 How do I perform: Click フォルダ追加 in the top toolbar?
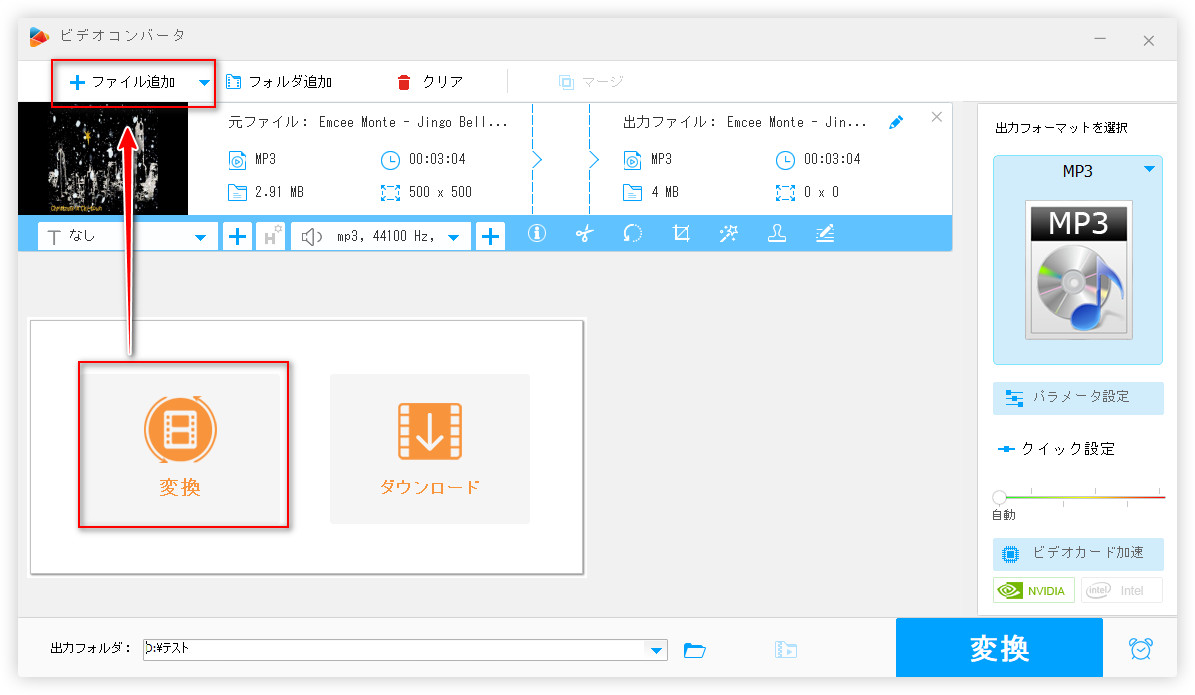pos(279,82)
